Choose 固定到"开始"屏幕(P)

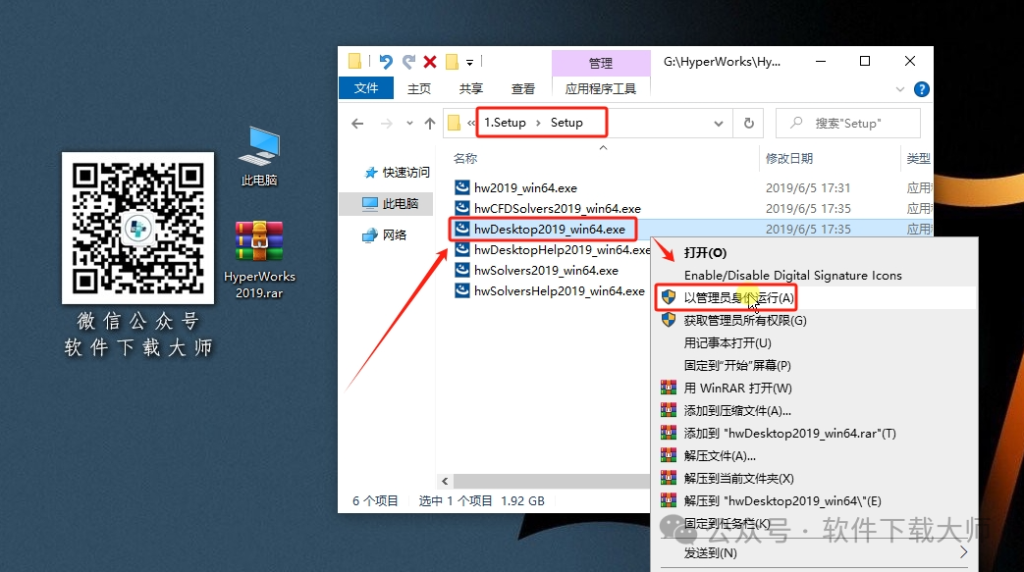(x=814, y=366)
